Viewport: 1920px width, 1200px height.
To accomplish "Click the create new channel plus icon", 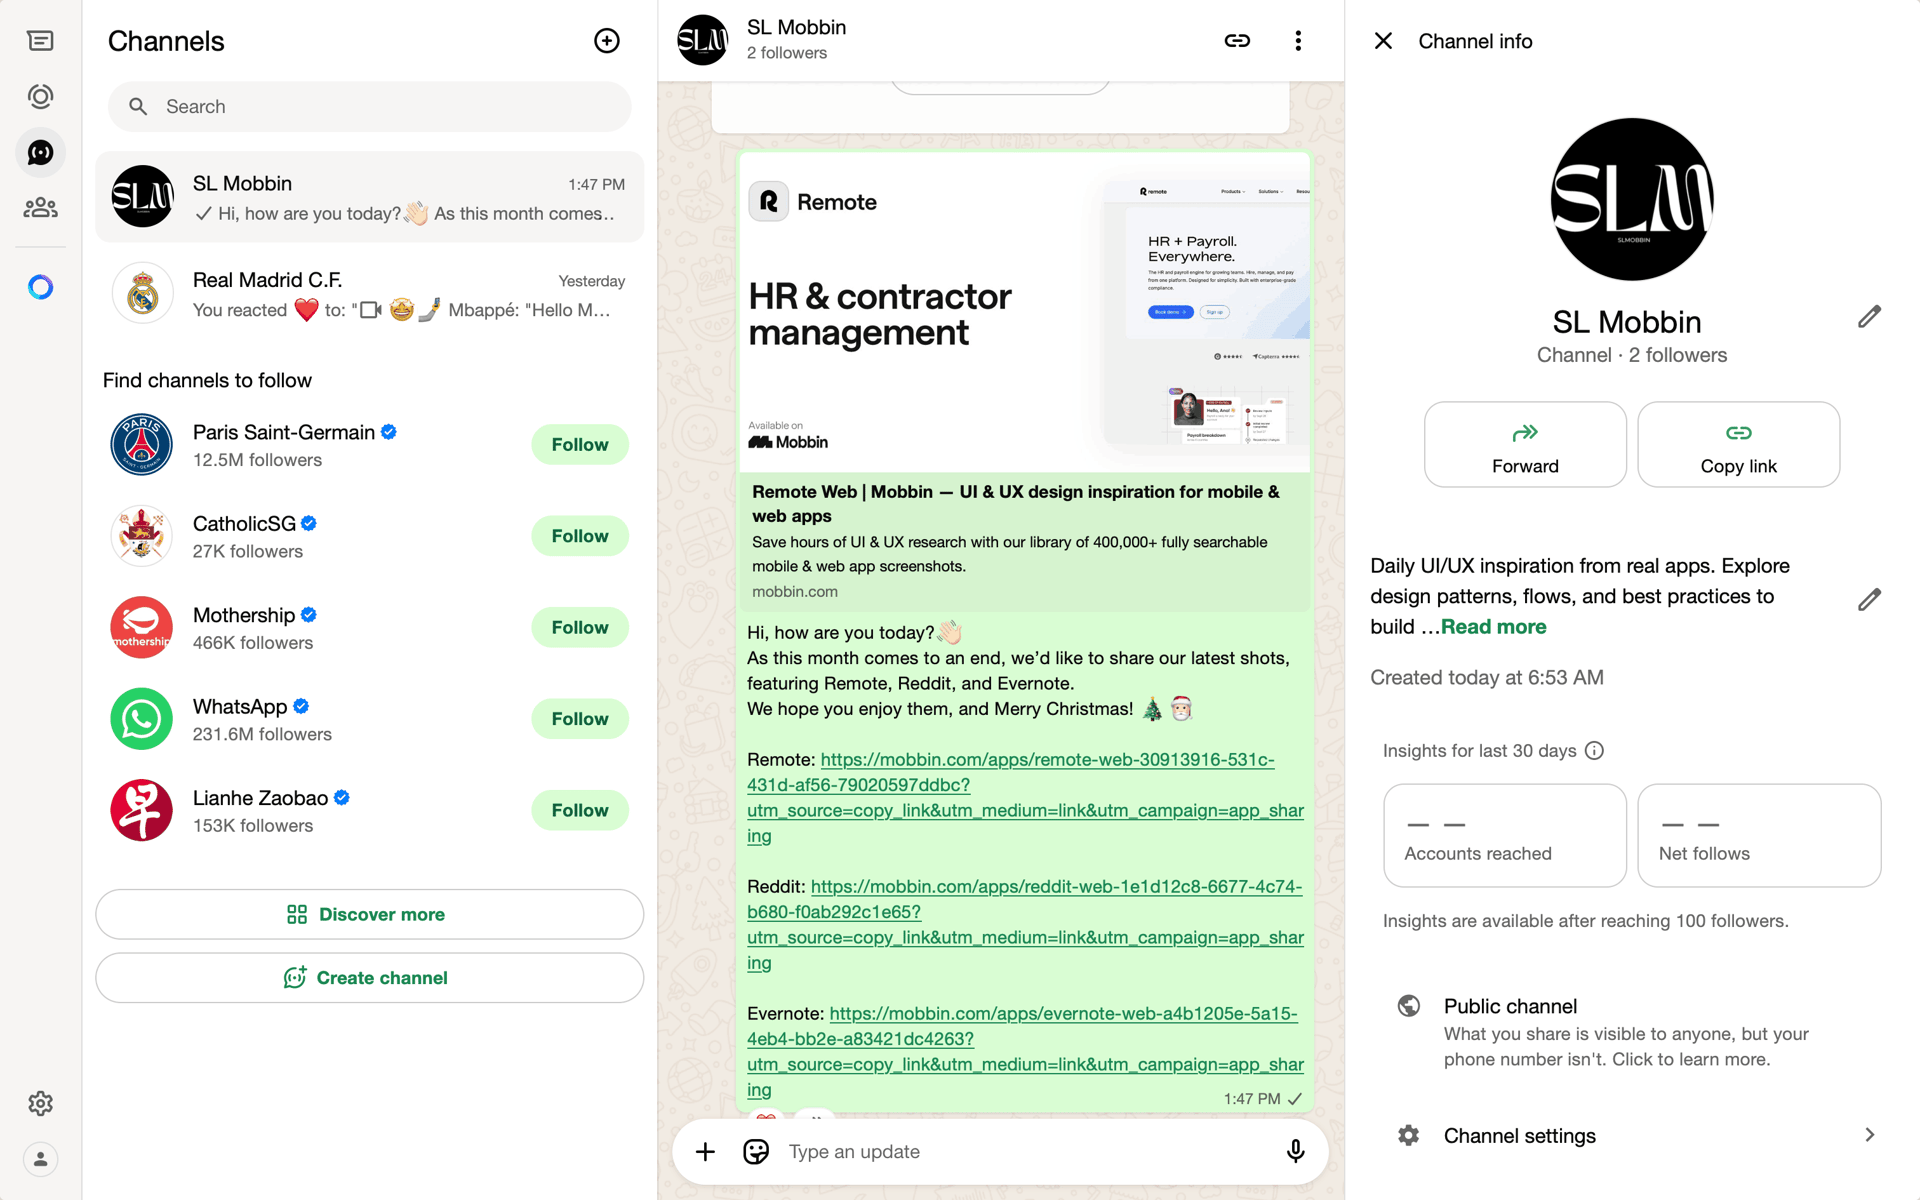I will coord(607,41).
